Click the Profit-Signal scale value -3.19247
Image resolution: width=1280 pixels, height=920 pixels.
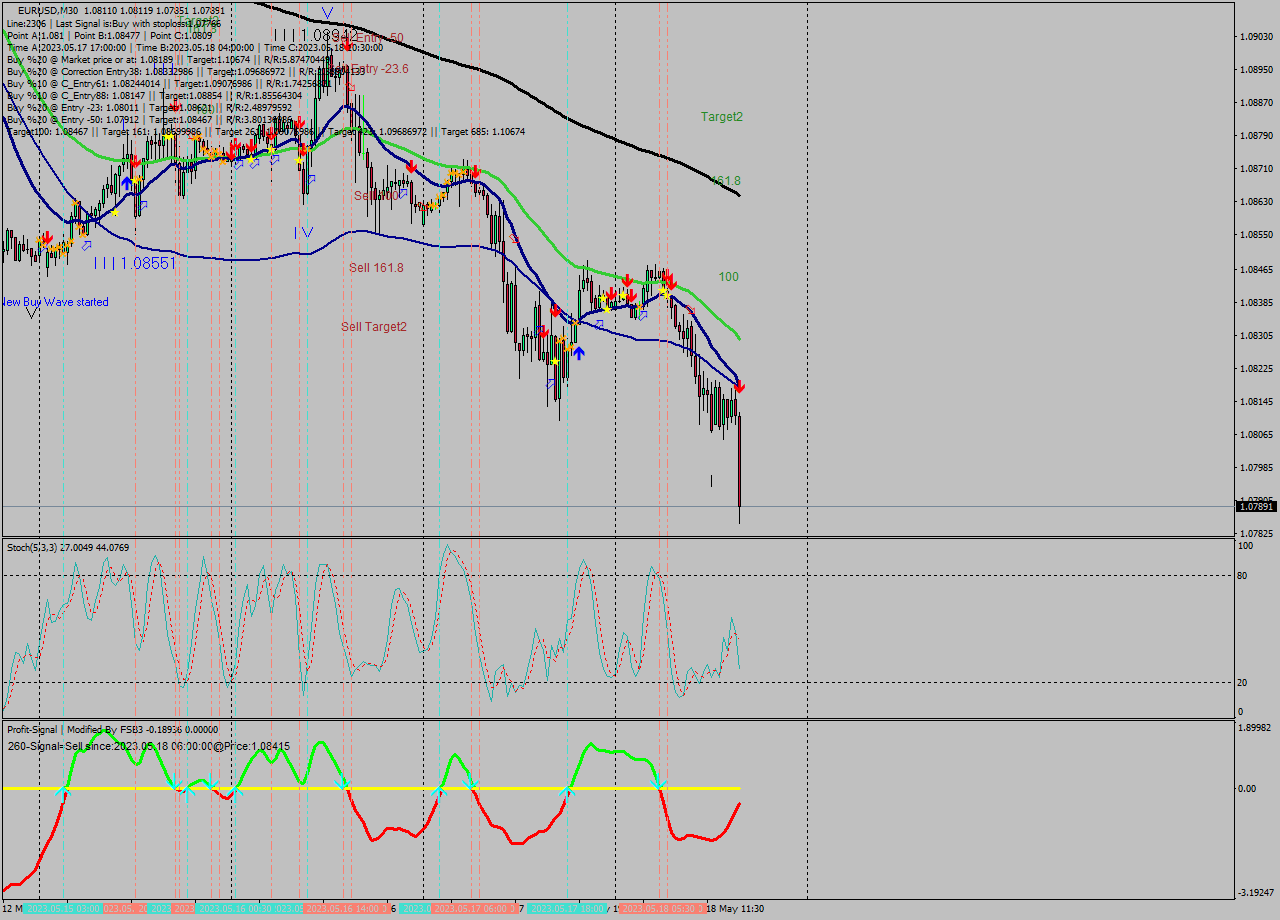coord(1255,893)
